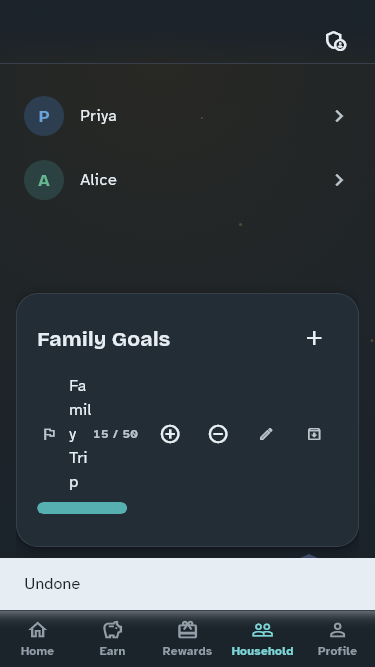The height and width of the screenshot is (667, 375).
Task: Open the parental shield account icon
Action: (336, 41)
